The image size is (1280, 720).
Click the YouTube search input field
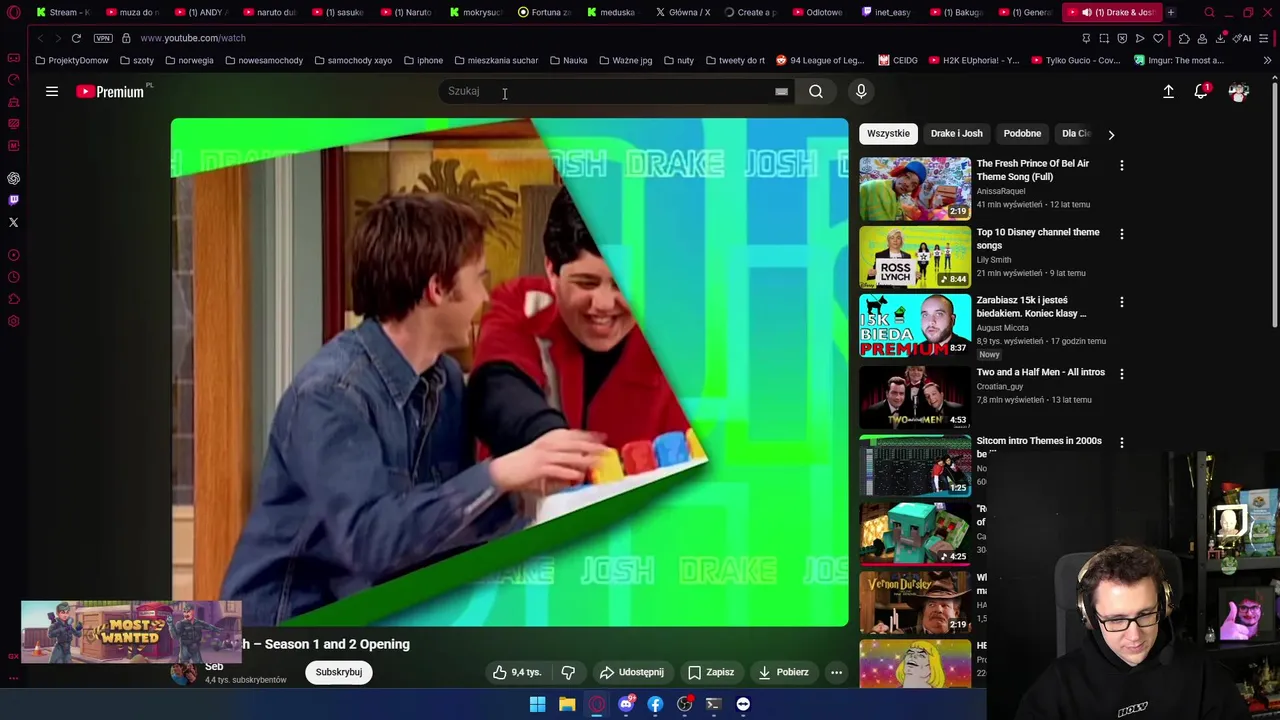click(x=605, y=91)
